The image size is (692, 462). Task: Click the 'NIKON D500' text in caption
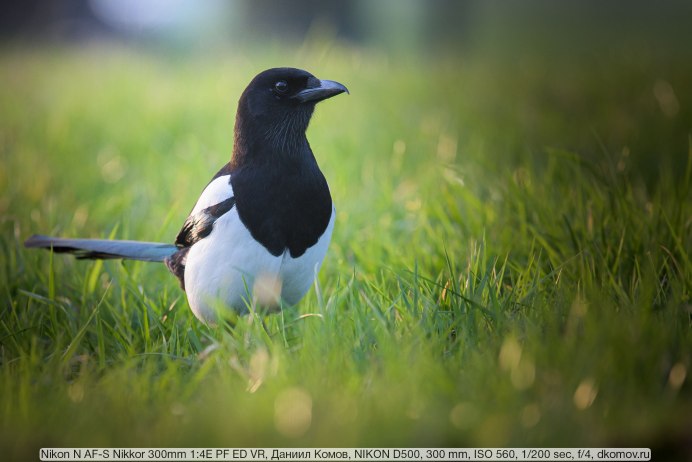click(x=351, y=454)
